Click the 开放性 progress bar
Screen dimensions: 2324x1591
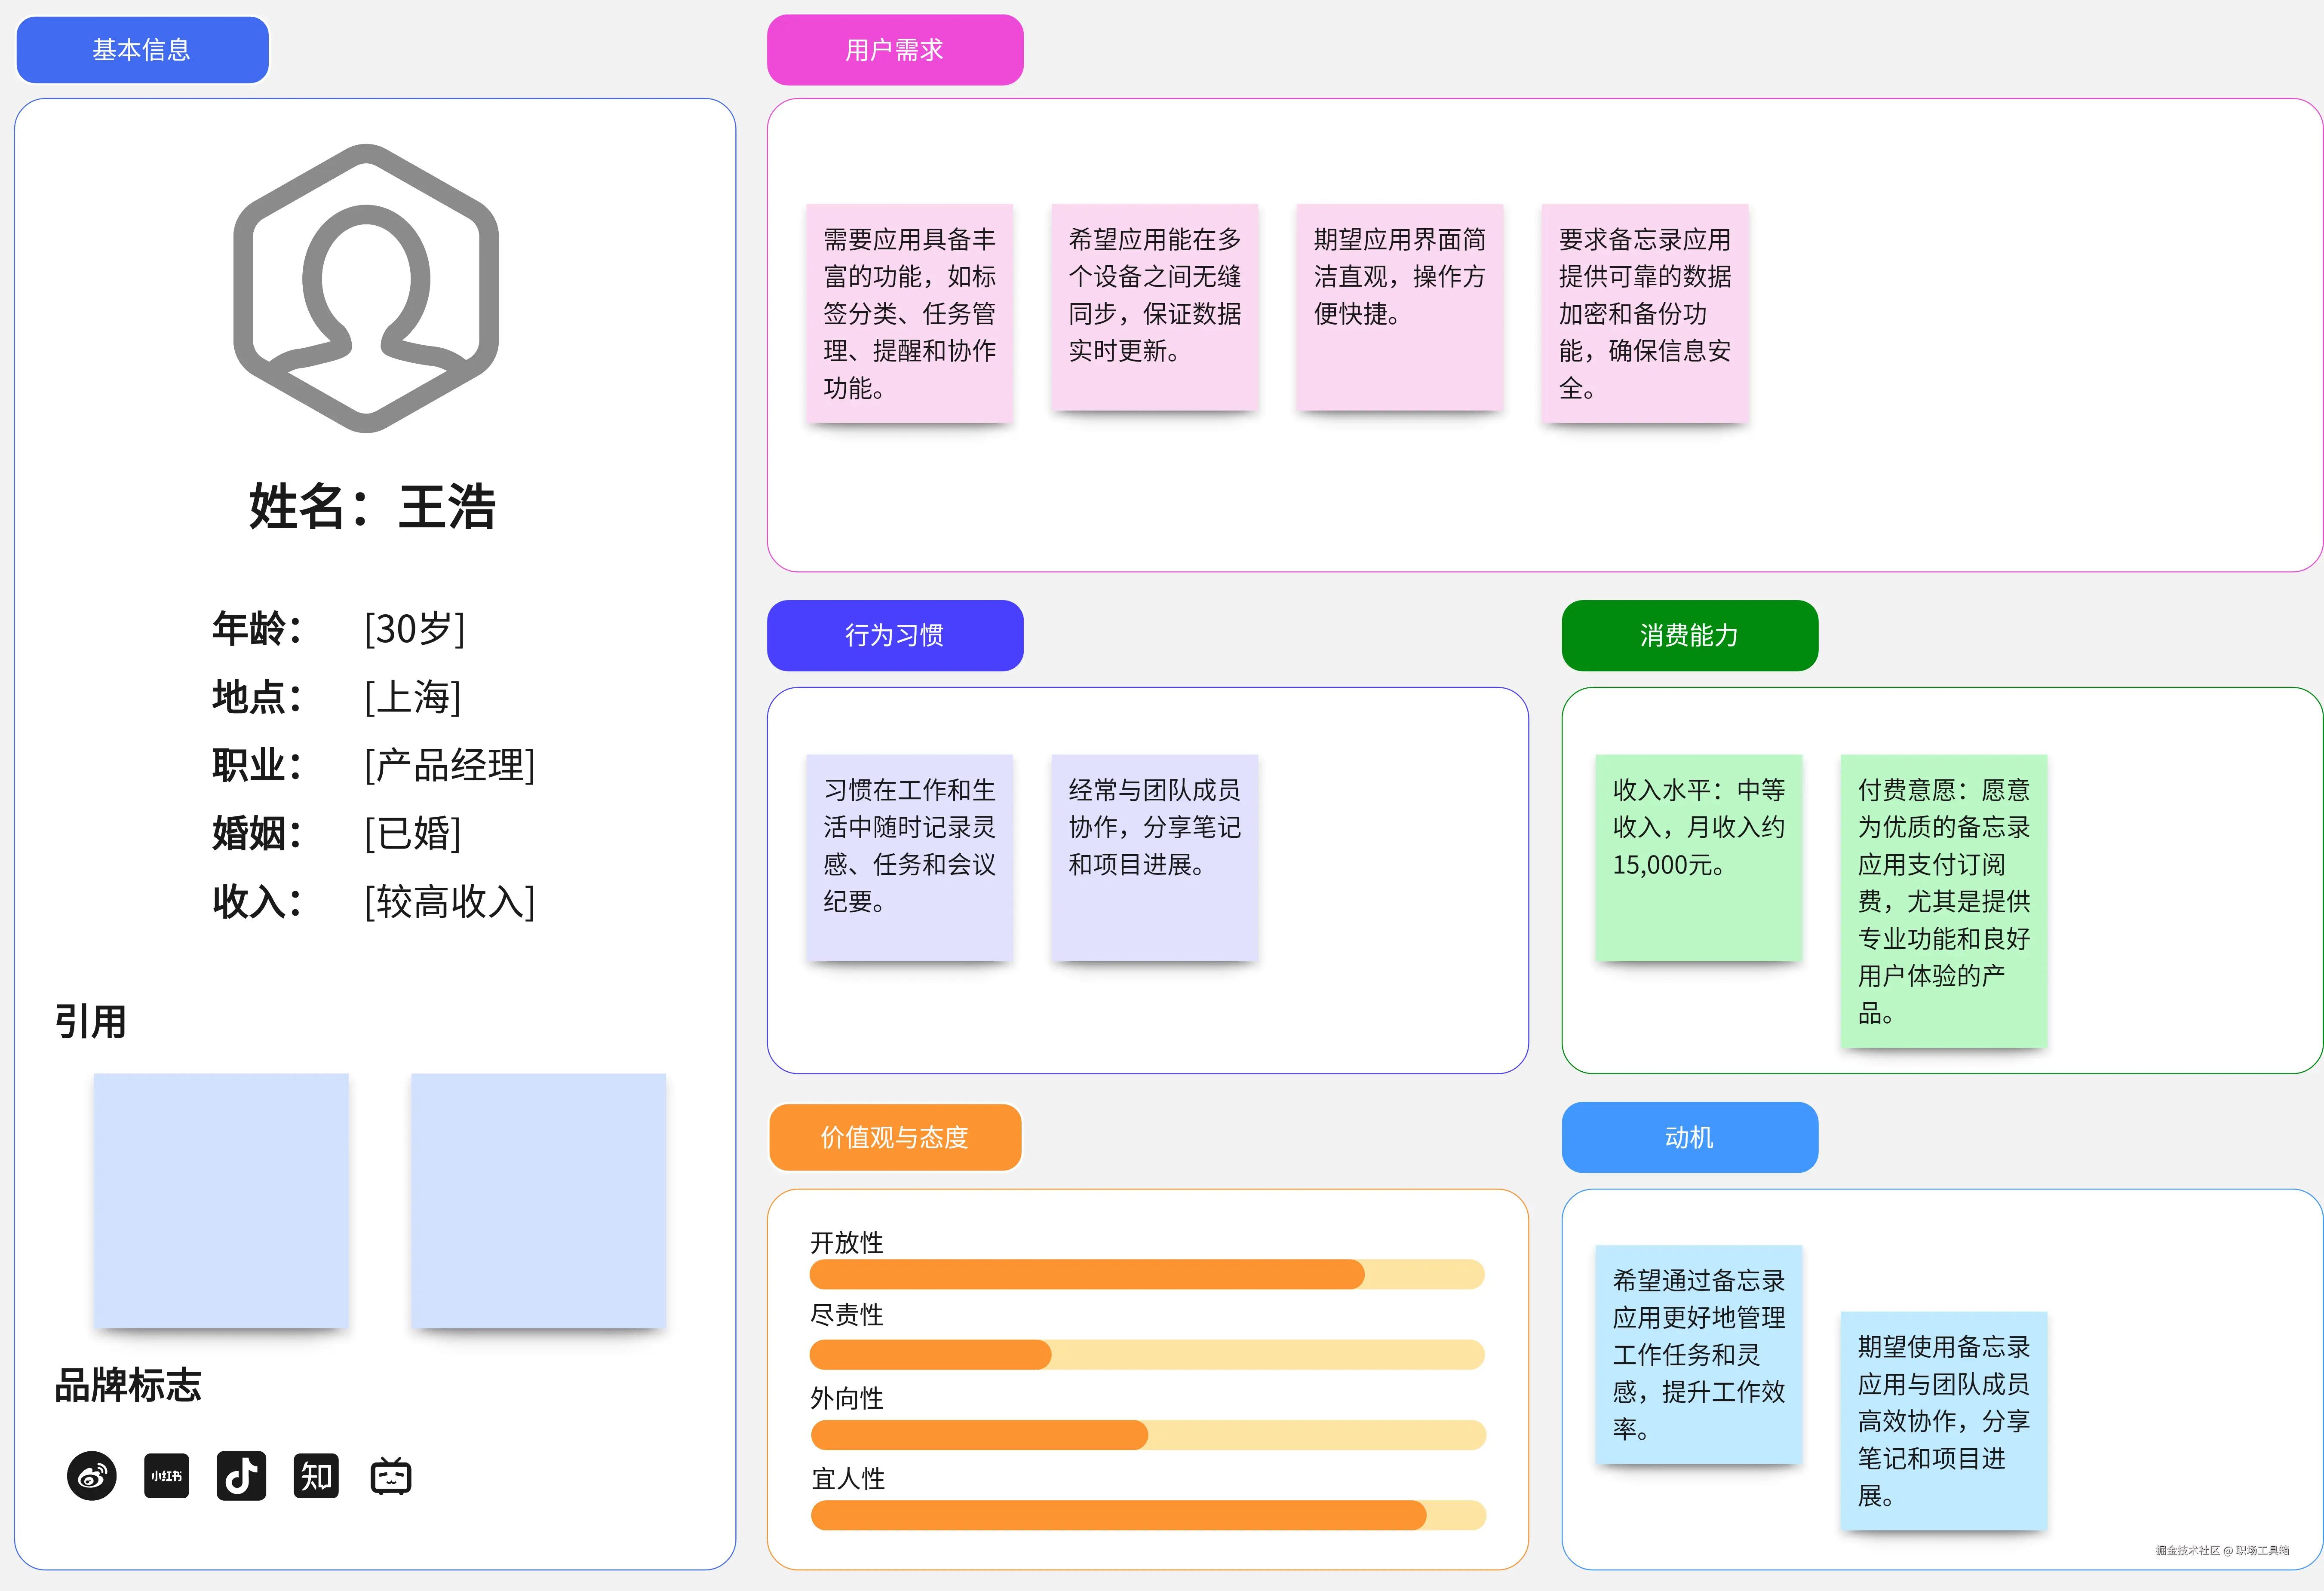coord(1147,1274)
